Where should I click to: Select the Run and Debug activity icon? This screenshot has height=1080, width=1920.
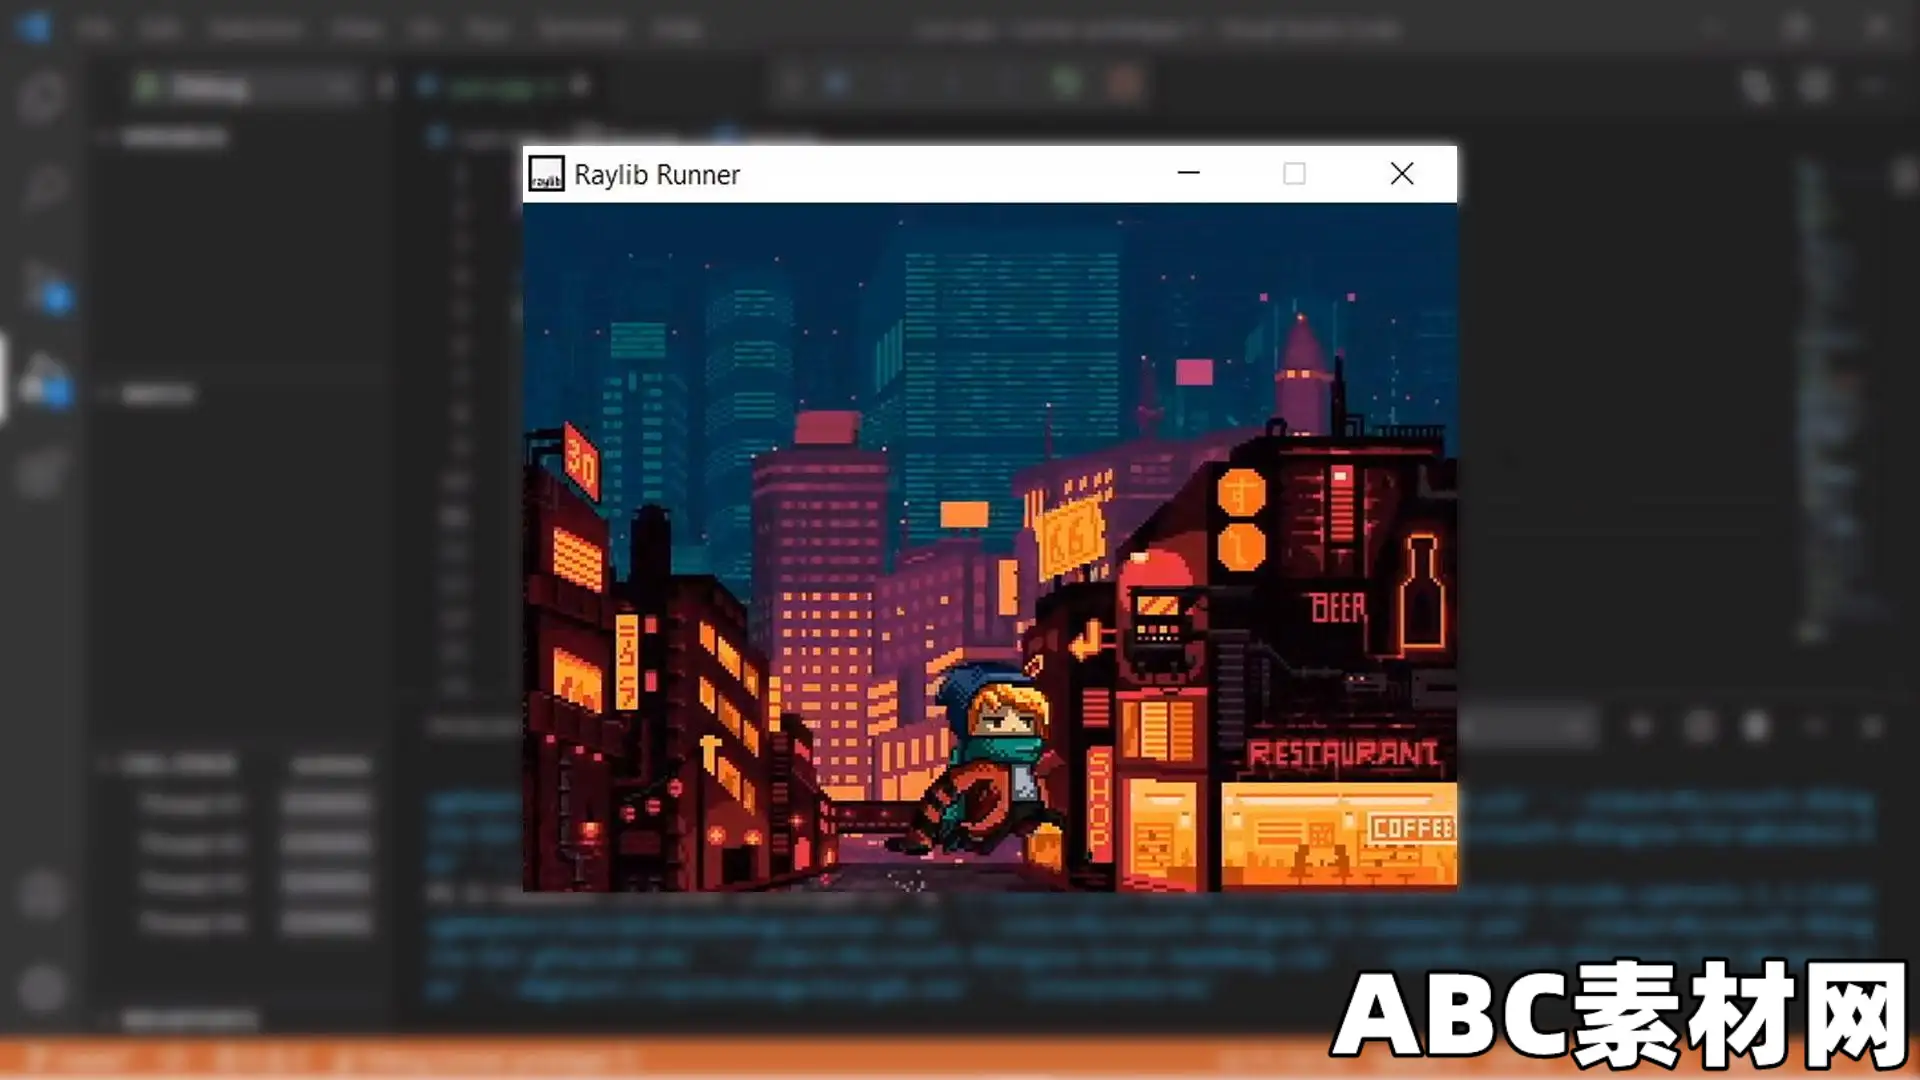point(44,380)
